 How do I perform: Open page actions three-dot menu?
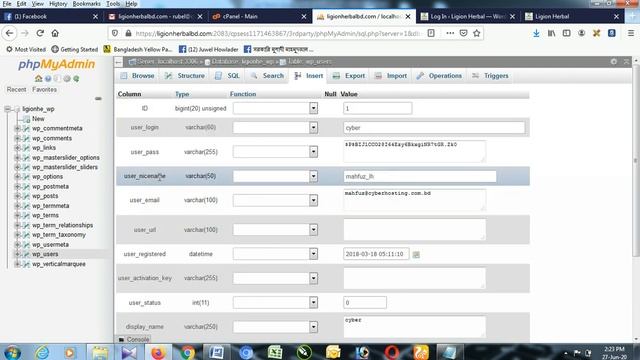[450, 33]
